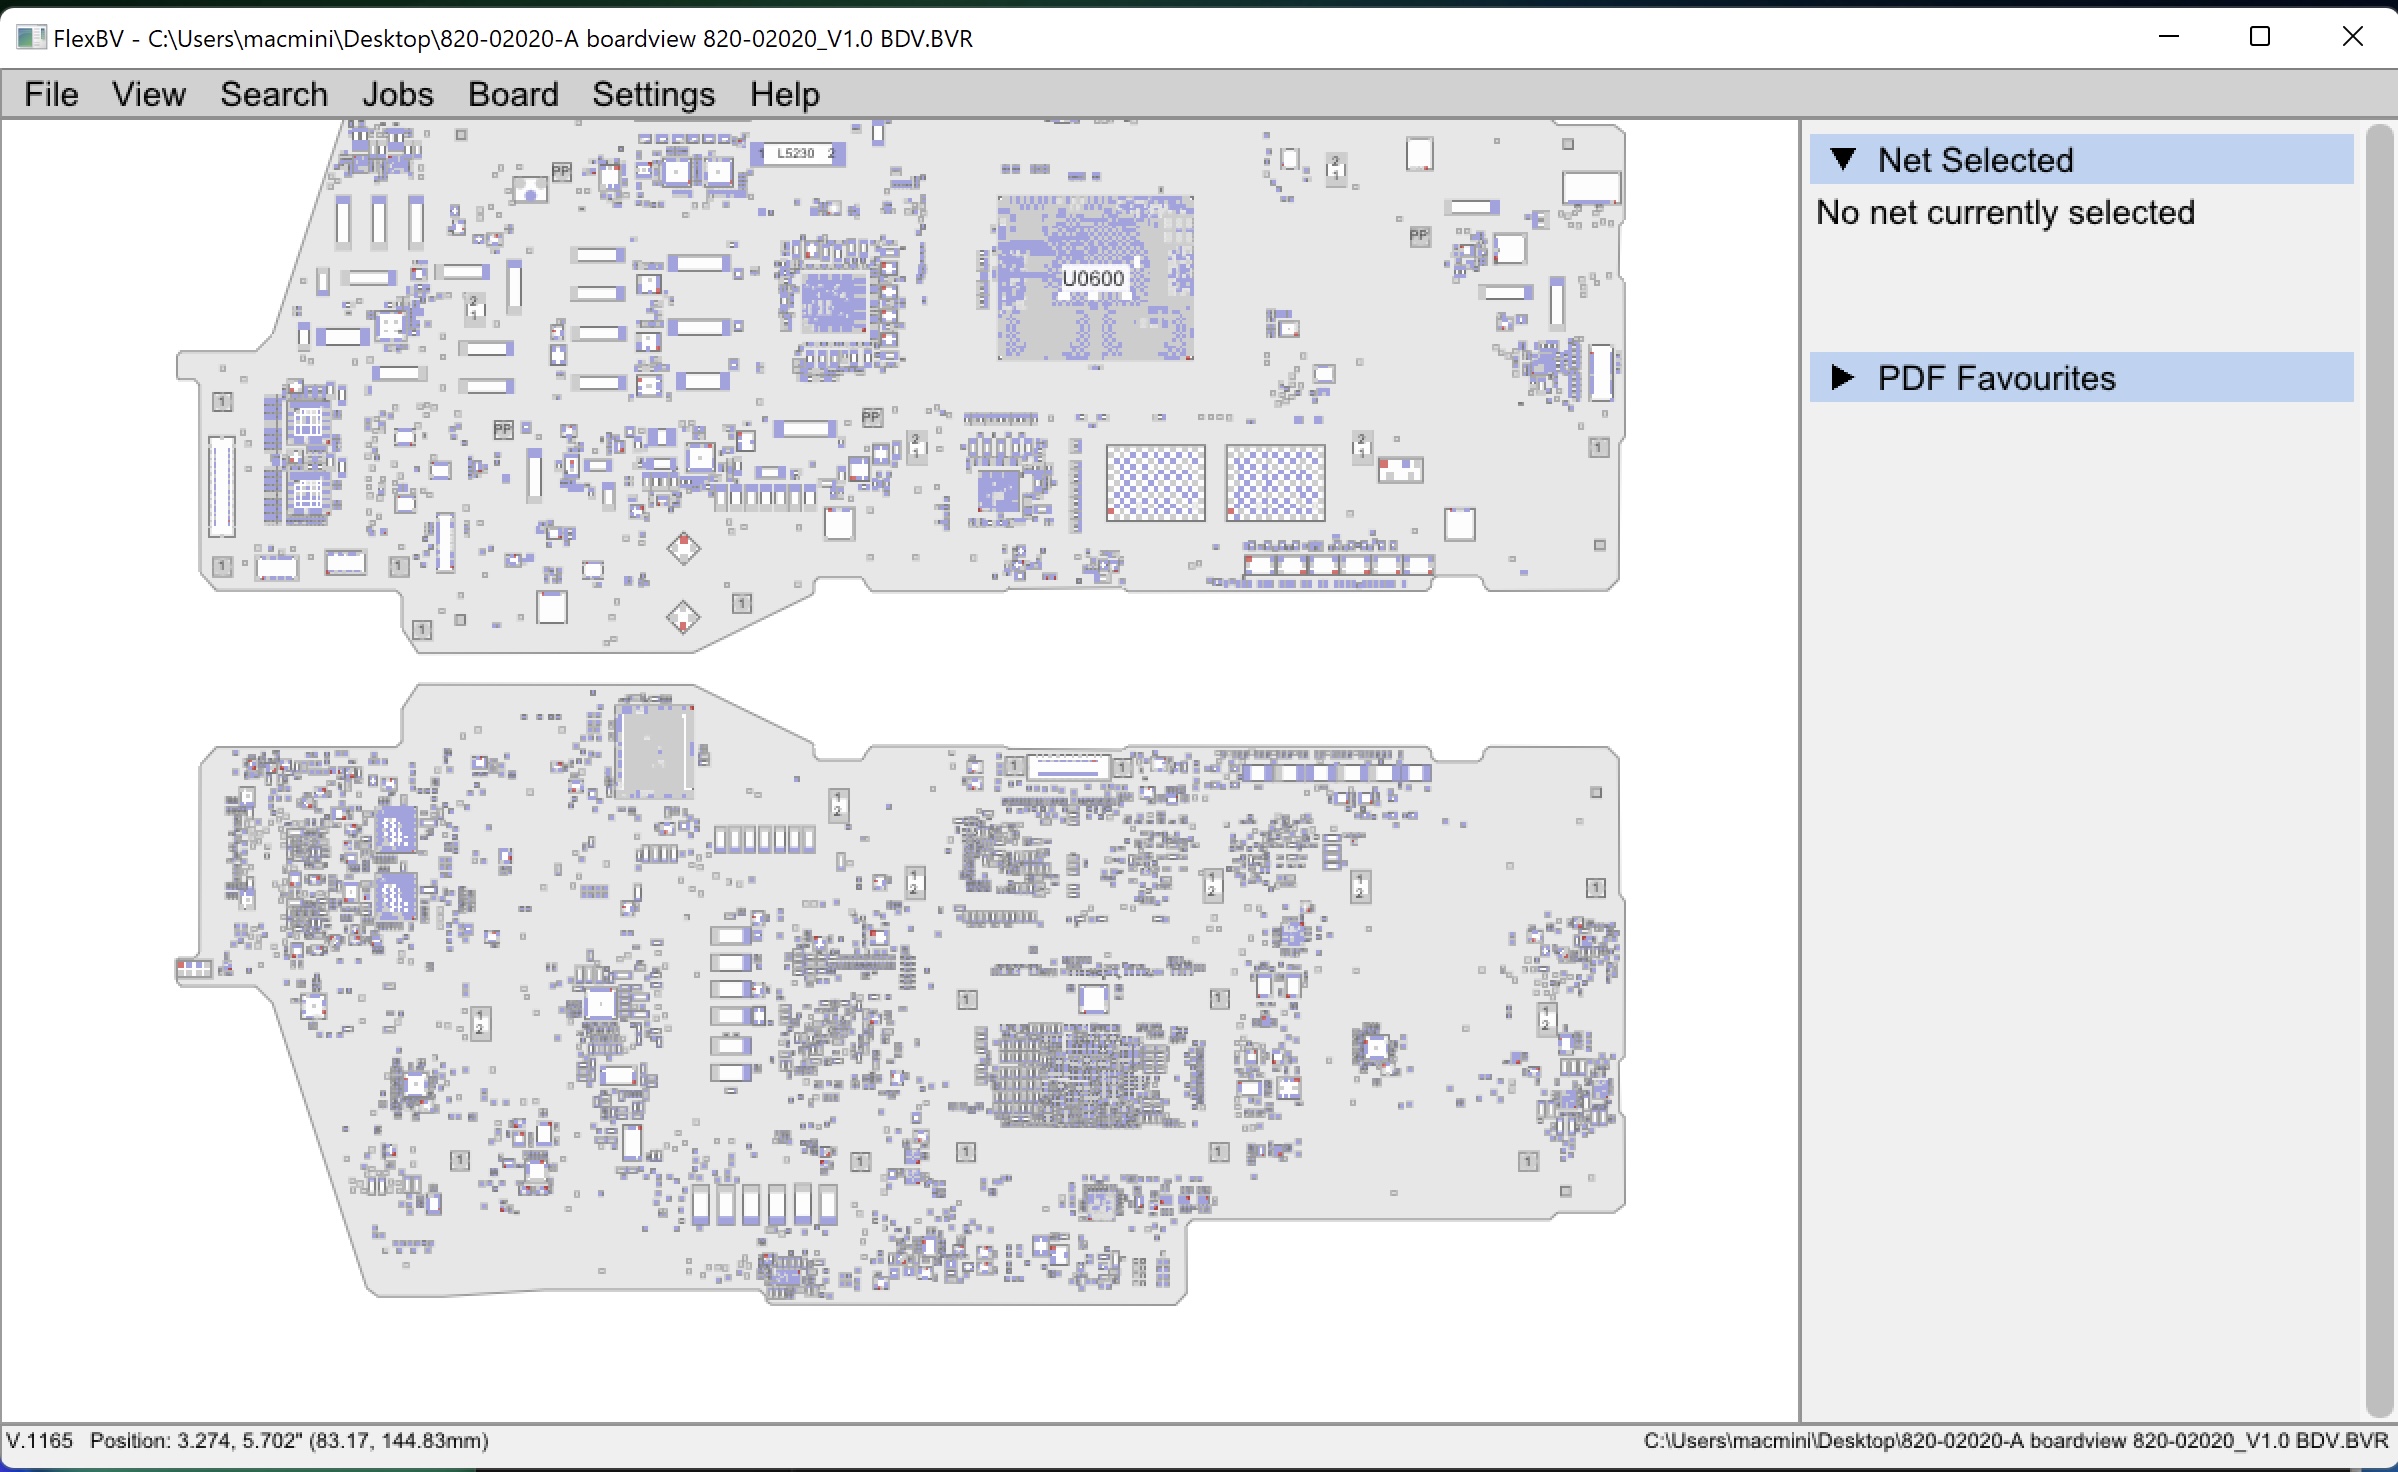
Task: Click the left checkered BGA chip below U0600
Action: (1155, 483)
